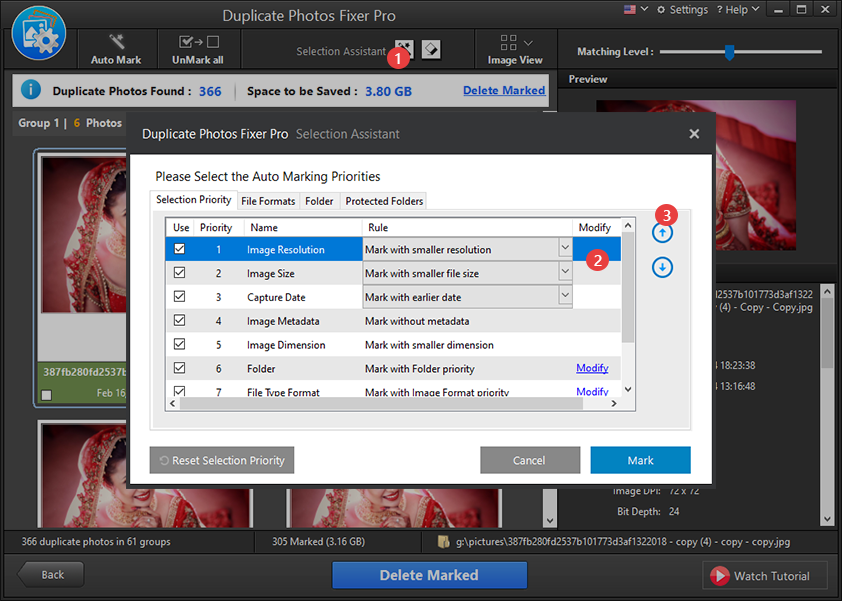The image size is (842, 601).
Task: Uncheck the Image Resolution Use checkbox
Action: point(179,249)
